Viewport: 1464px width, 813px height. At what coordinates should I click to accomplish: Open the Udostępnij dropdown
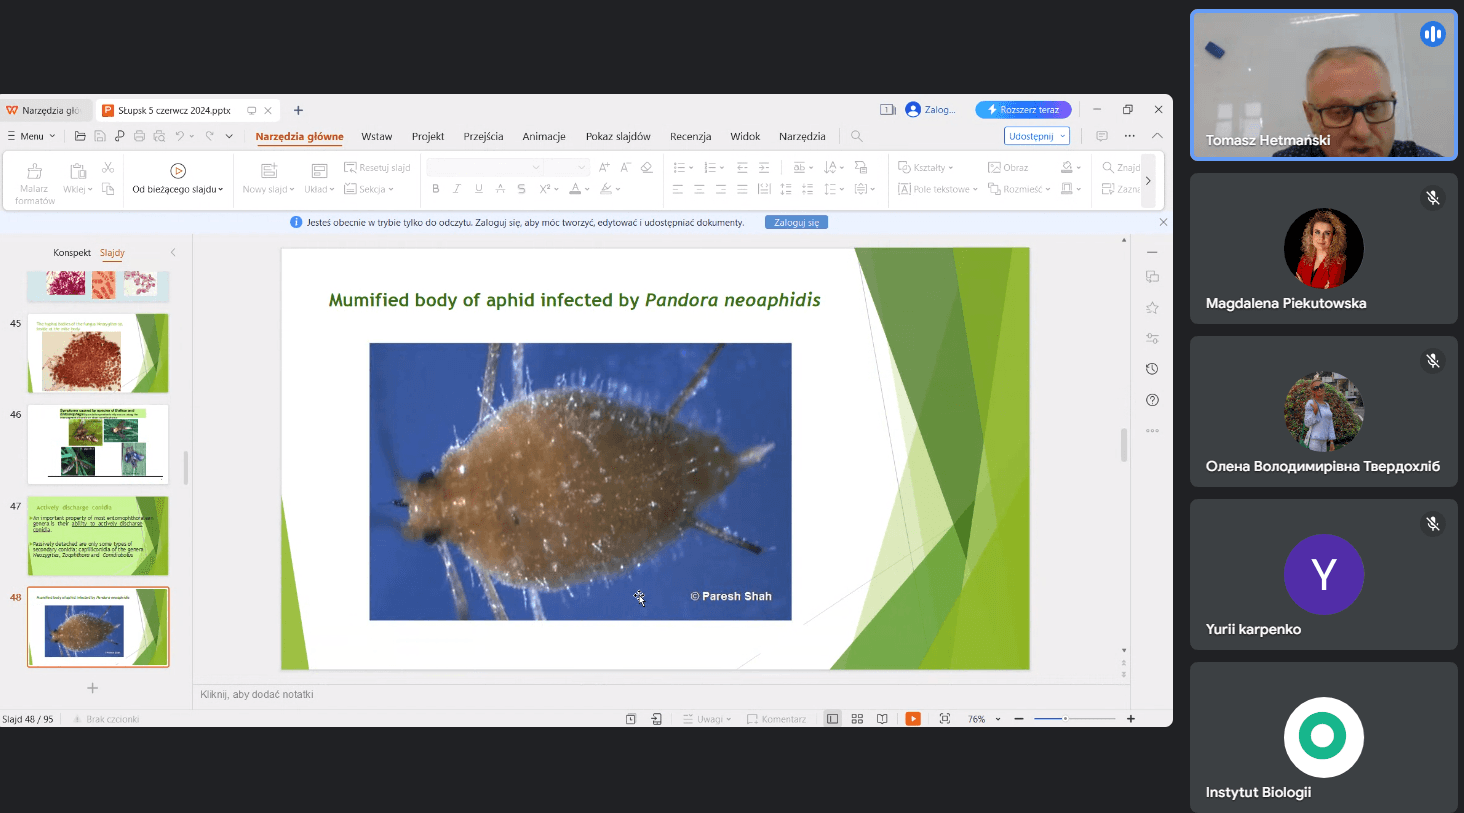click(1036, 136)
